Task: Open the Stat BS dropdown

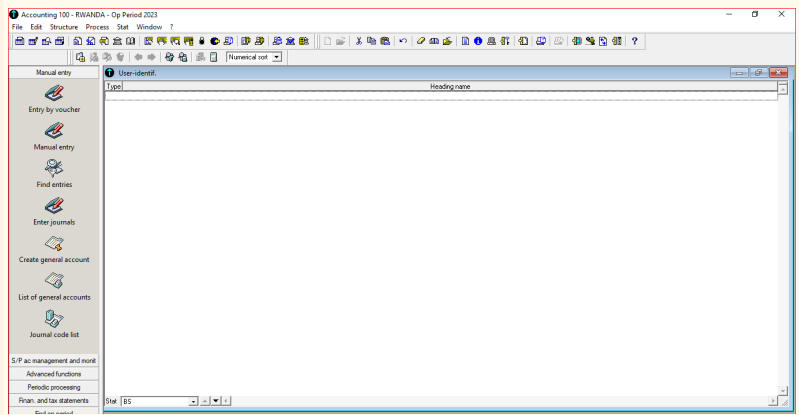Action: [x=193, y=401]
